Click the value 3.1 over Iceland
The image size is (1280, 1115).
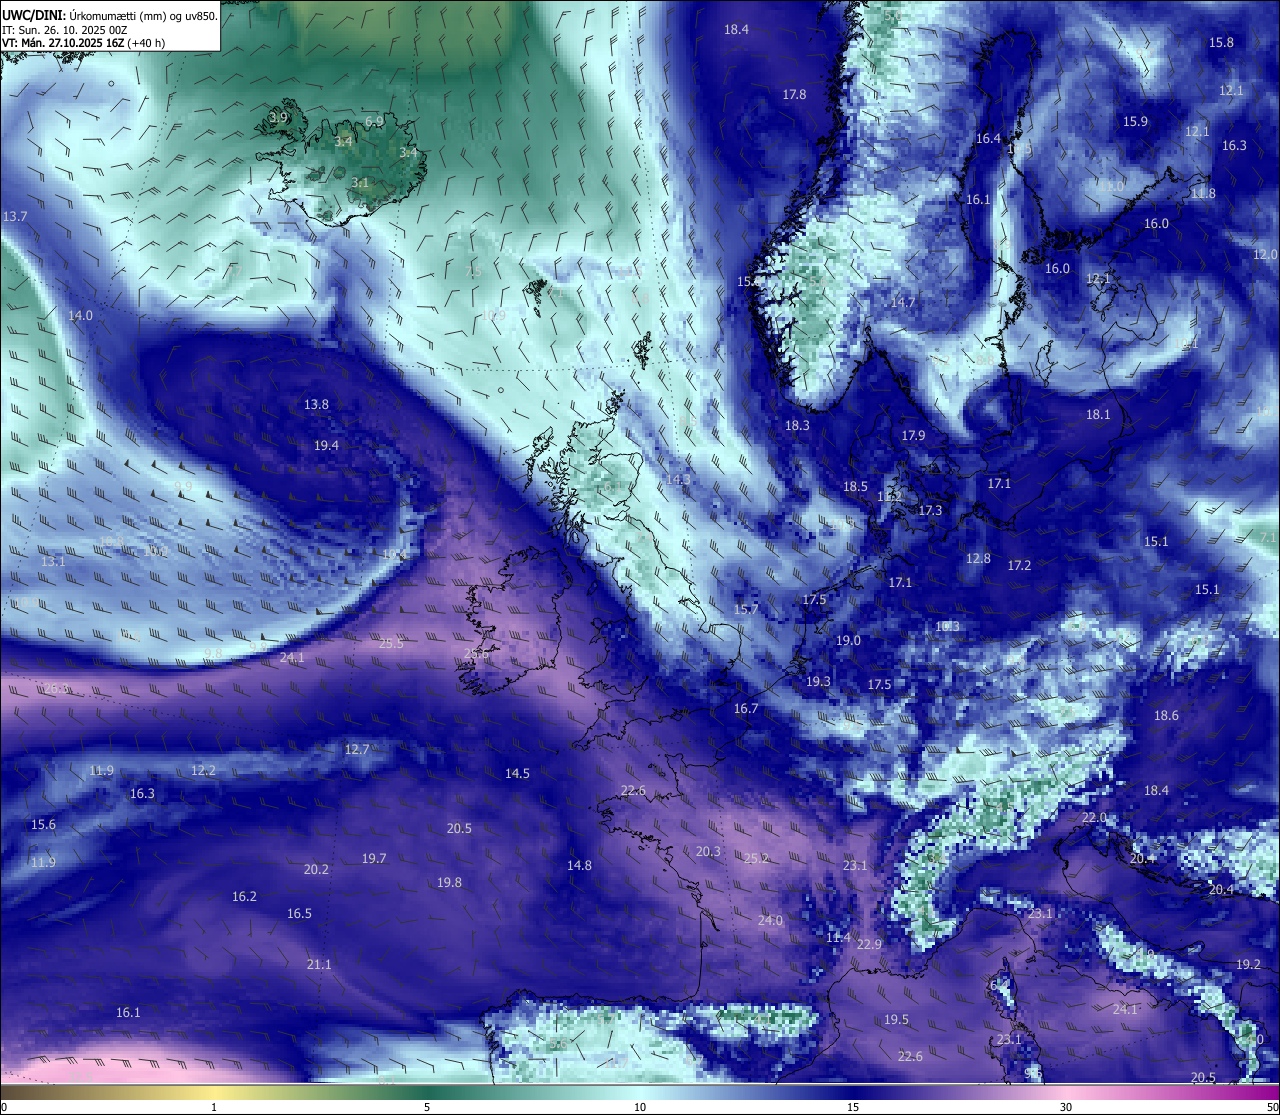click(x=360, y=183)
